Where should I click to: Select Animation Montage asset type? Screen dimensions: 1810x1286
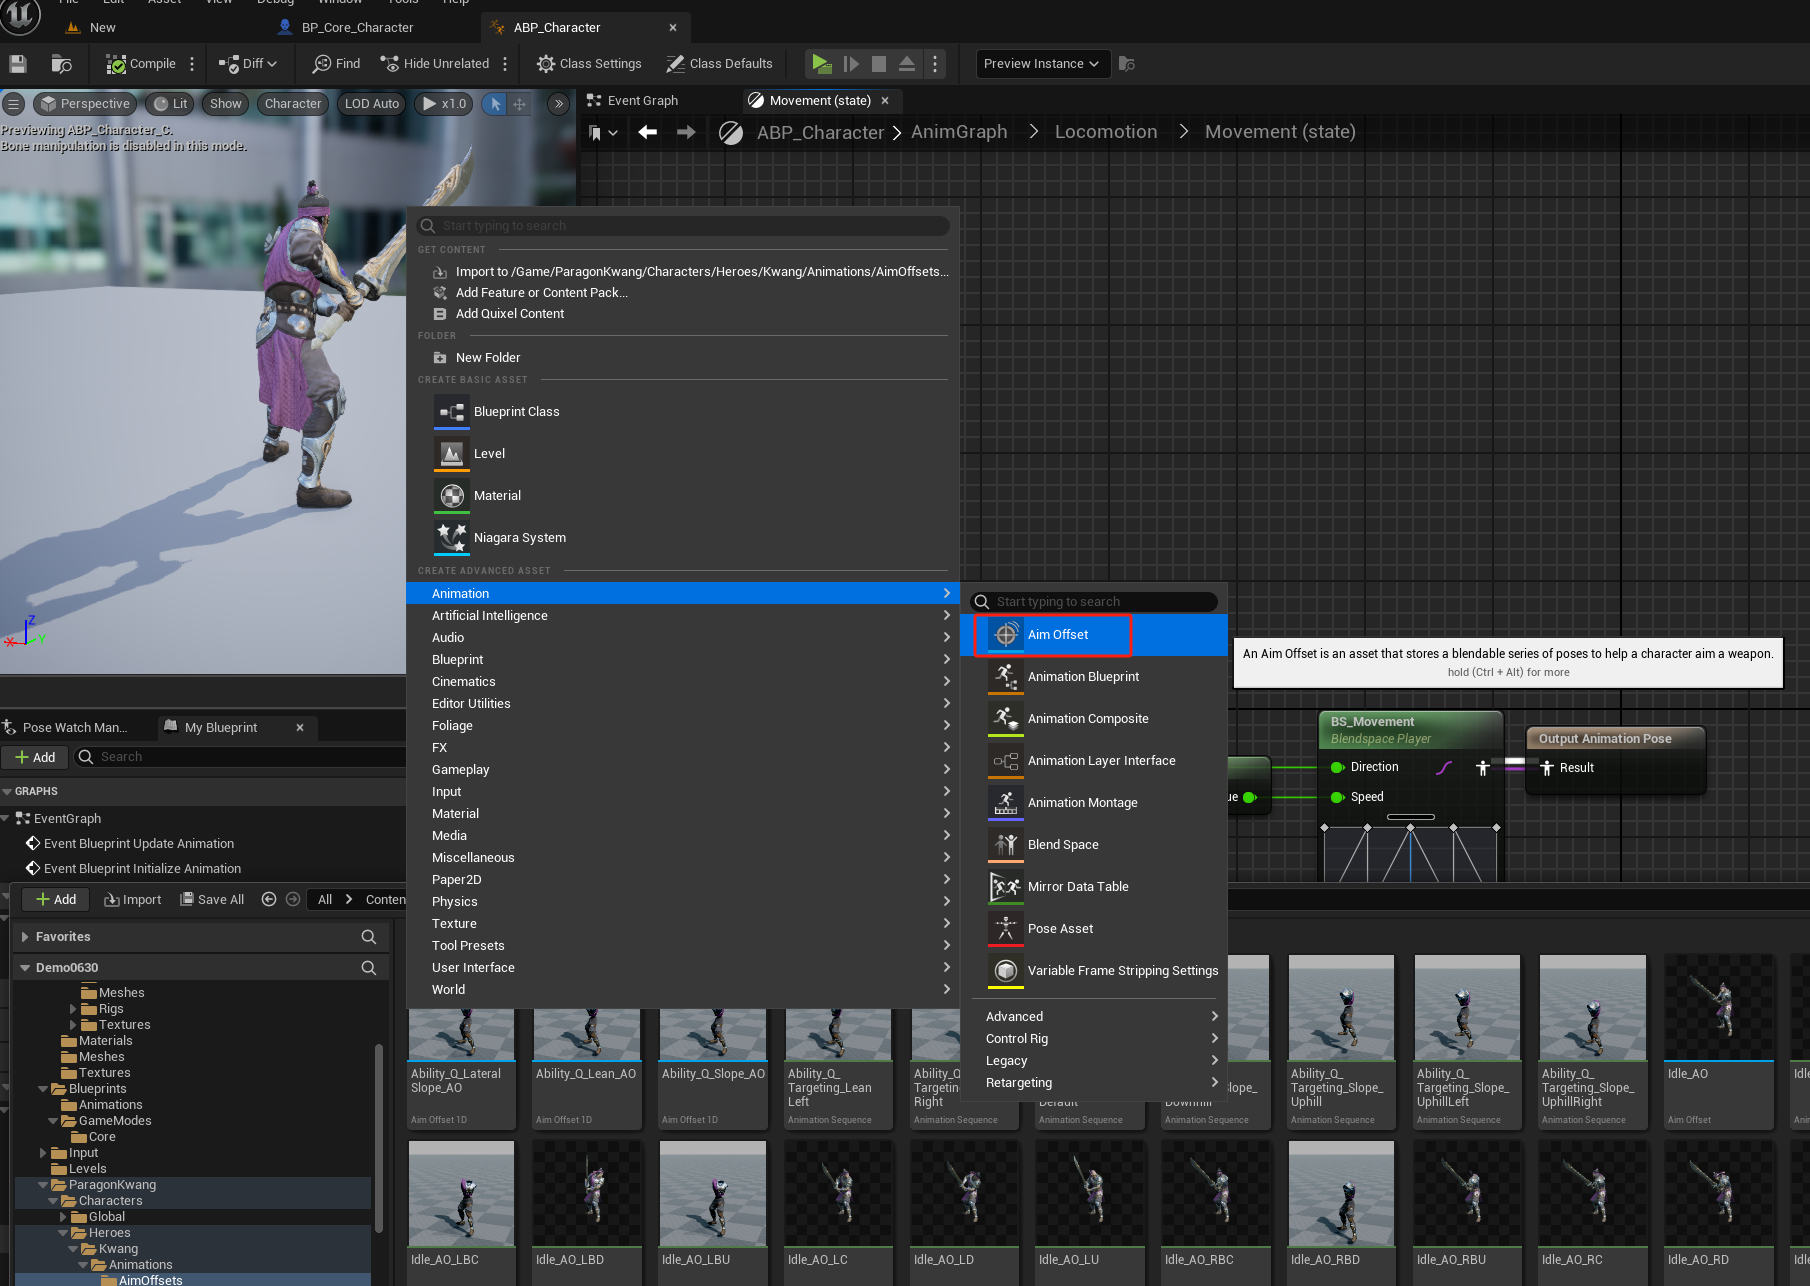click(x=1094, y=803)
